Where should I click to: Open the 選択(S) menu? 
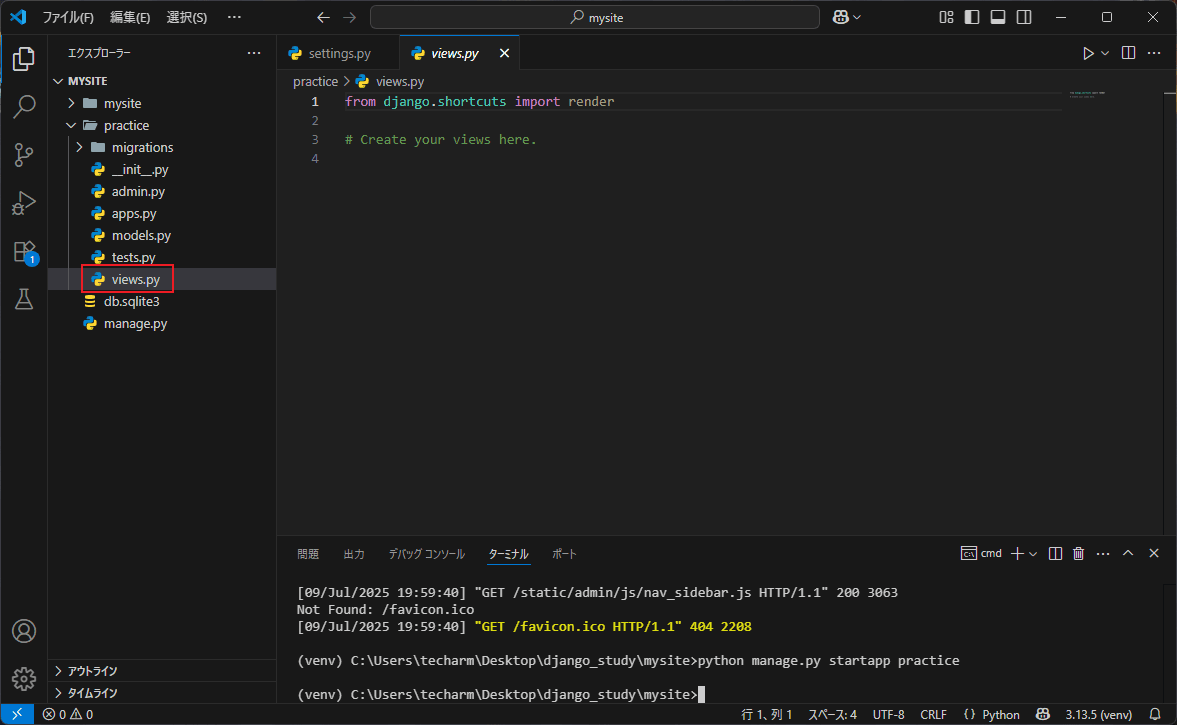(186, 17)
